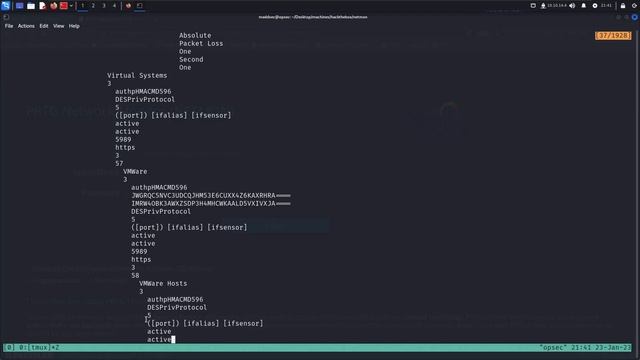
Task: Expand the terminal launcher dropdown arrow
Action: pyautogui.click(x=71, y=6)
